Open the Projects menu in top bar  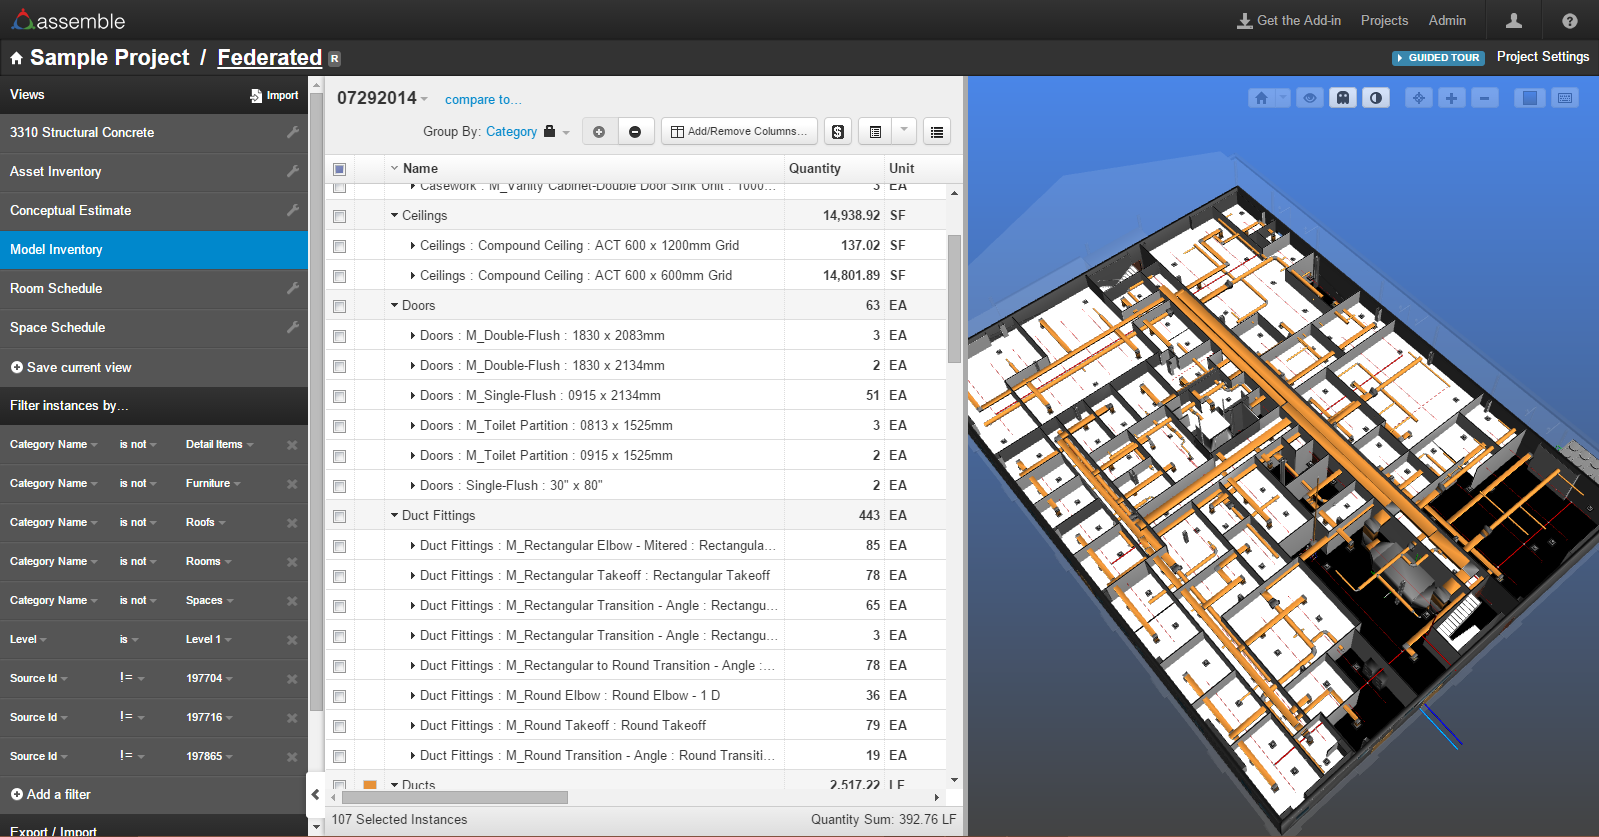tap(1384, 20)
